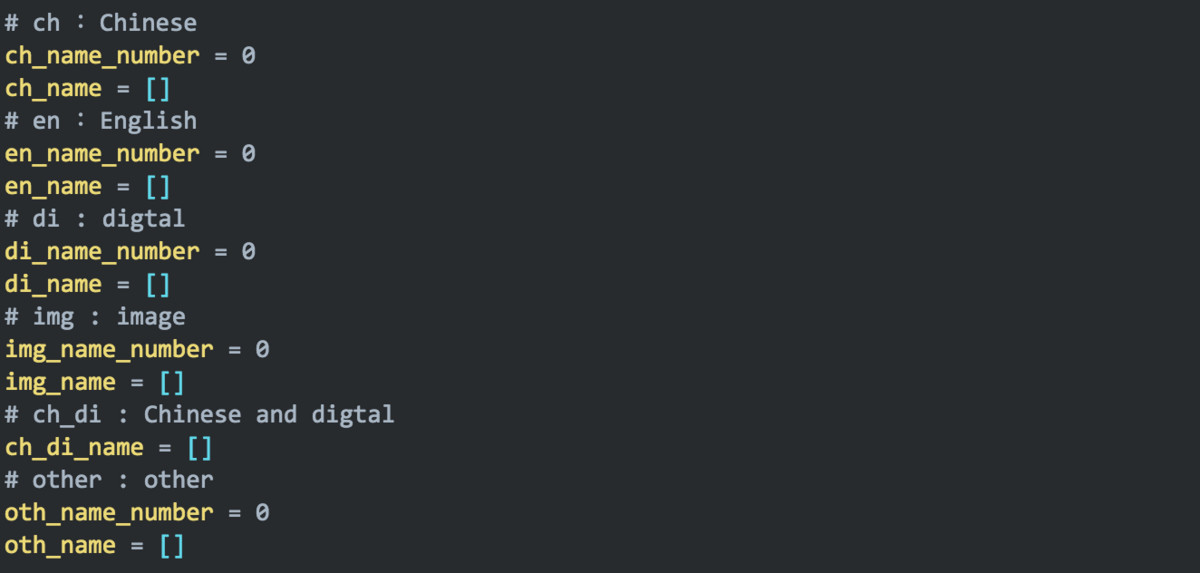
Task: Place cursor on oth_name_number variable
Action: coord(109,513)
